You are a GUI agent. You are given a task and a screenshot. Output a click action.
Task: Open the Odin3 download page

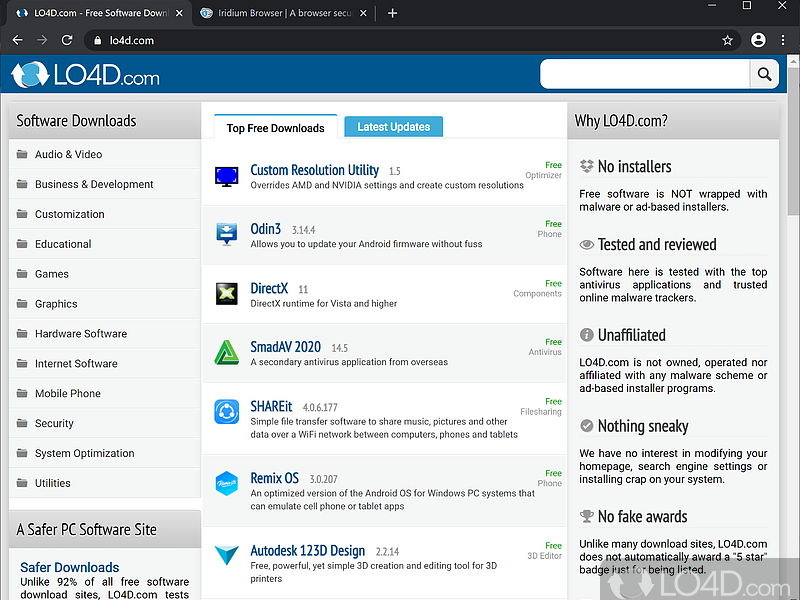(265, 229)
